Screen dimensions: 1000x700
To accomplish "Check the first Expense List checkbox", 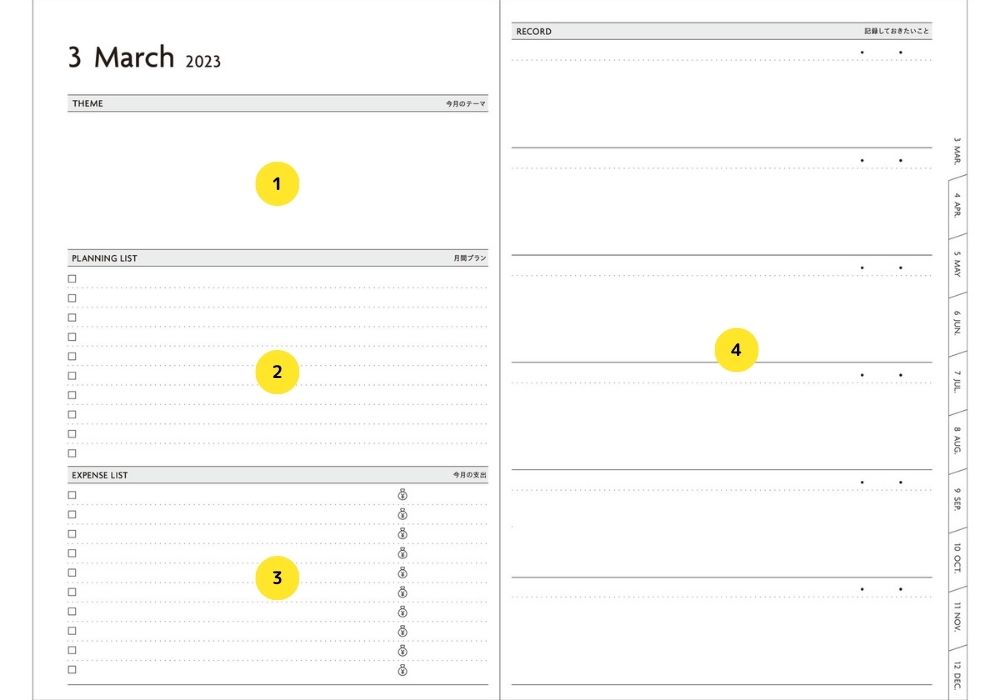I will click(72, 495).
